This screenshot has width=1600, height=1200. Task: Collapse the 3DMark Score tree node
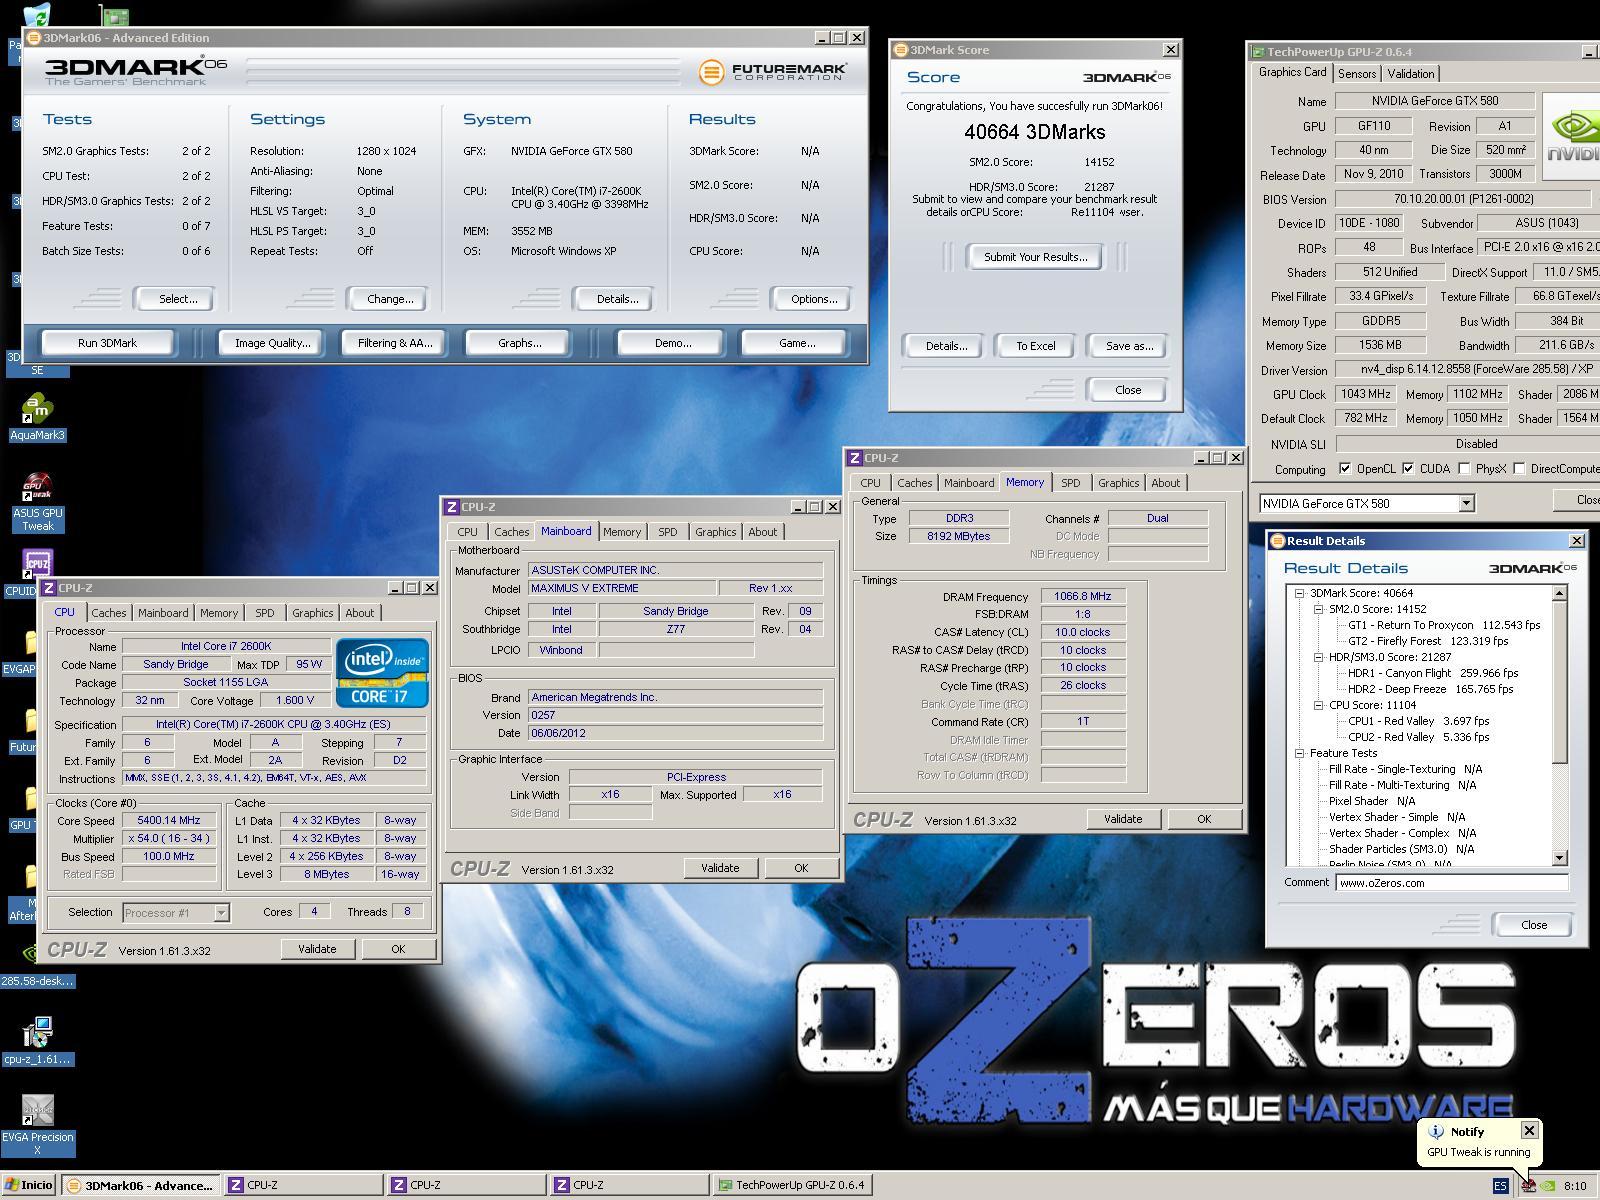[1300, 593]
